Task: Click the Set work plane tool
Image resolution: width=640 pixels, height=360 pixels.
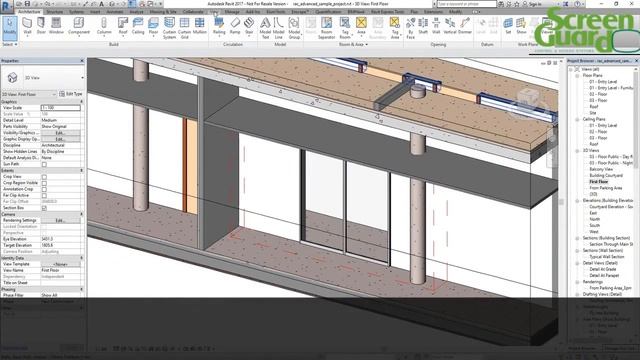Action: tap(508, 26)
